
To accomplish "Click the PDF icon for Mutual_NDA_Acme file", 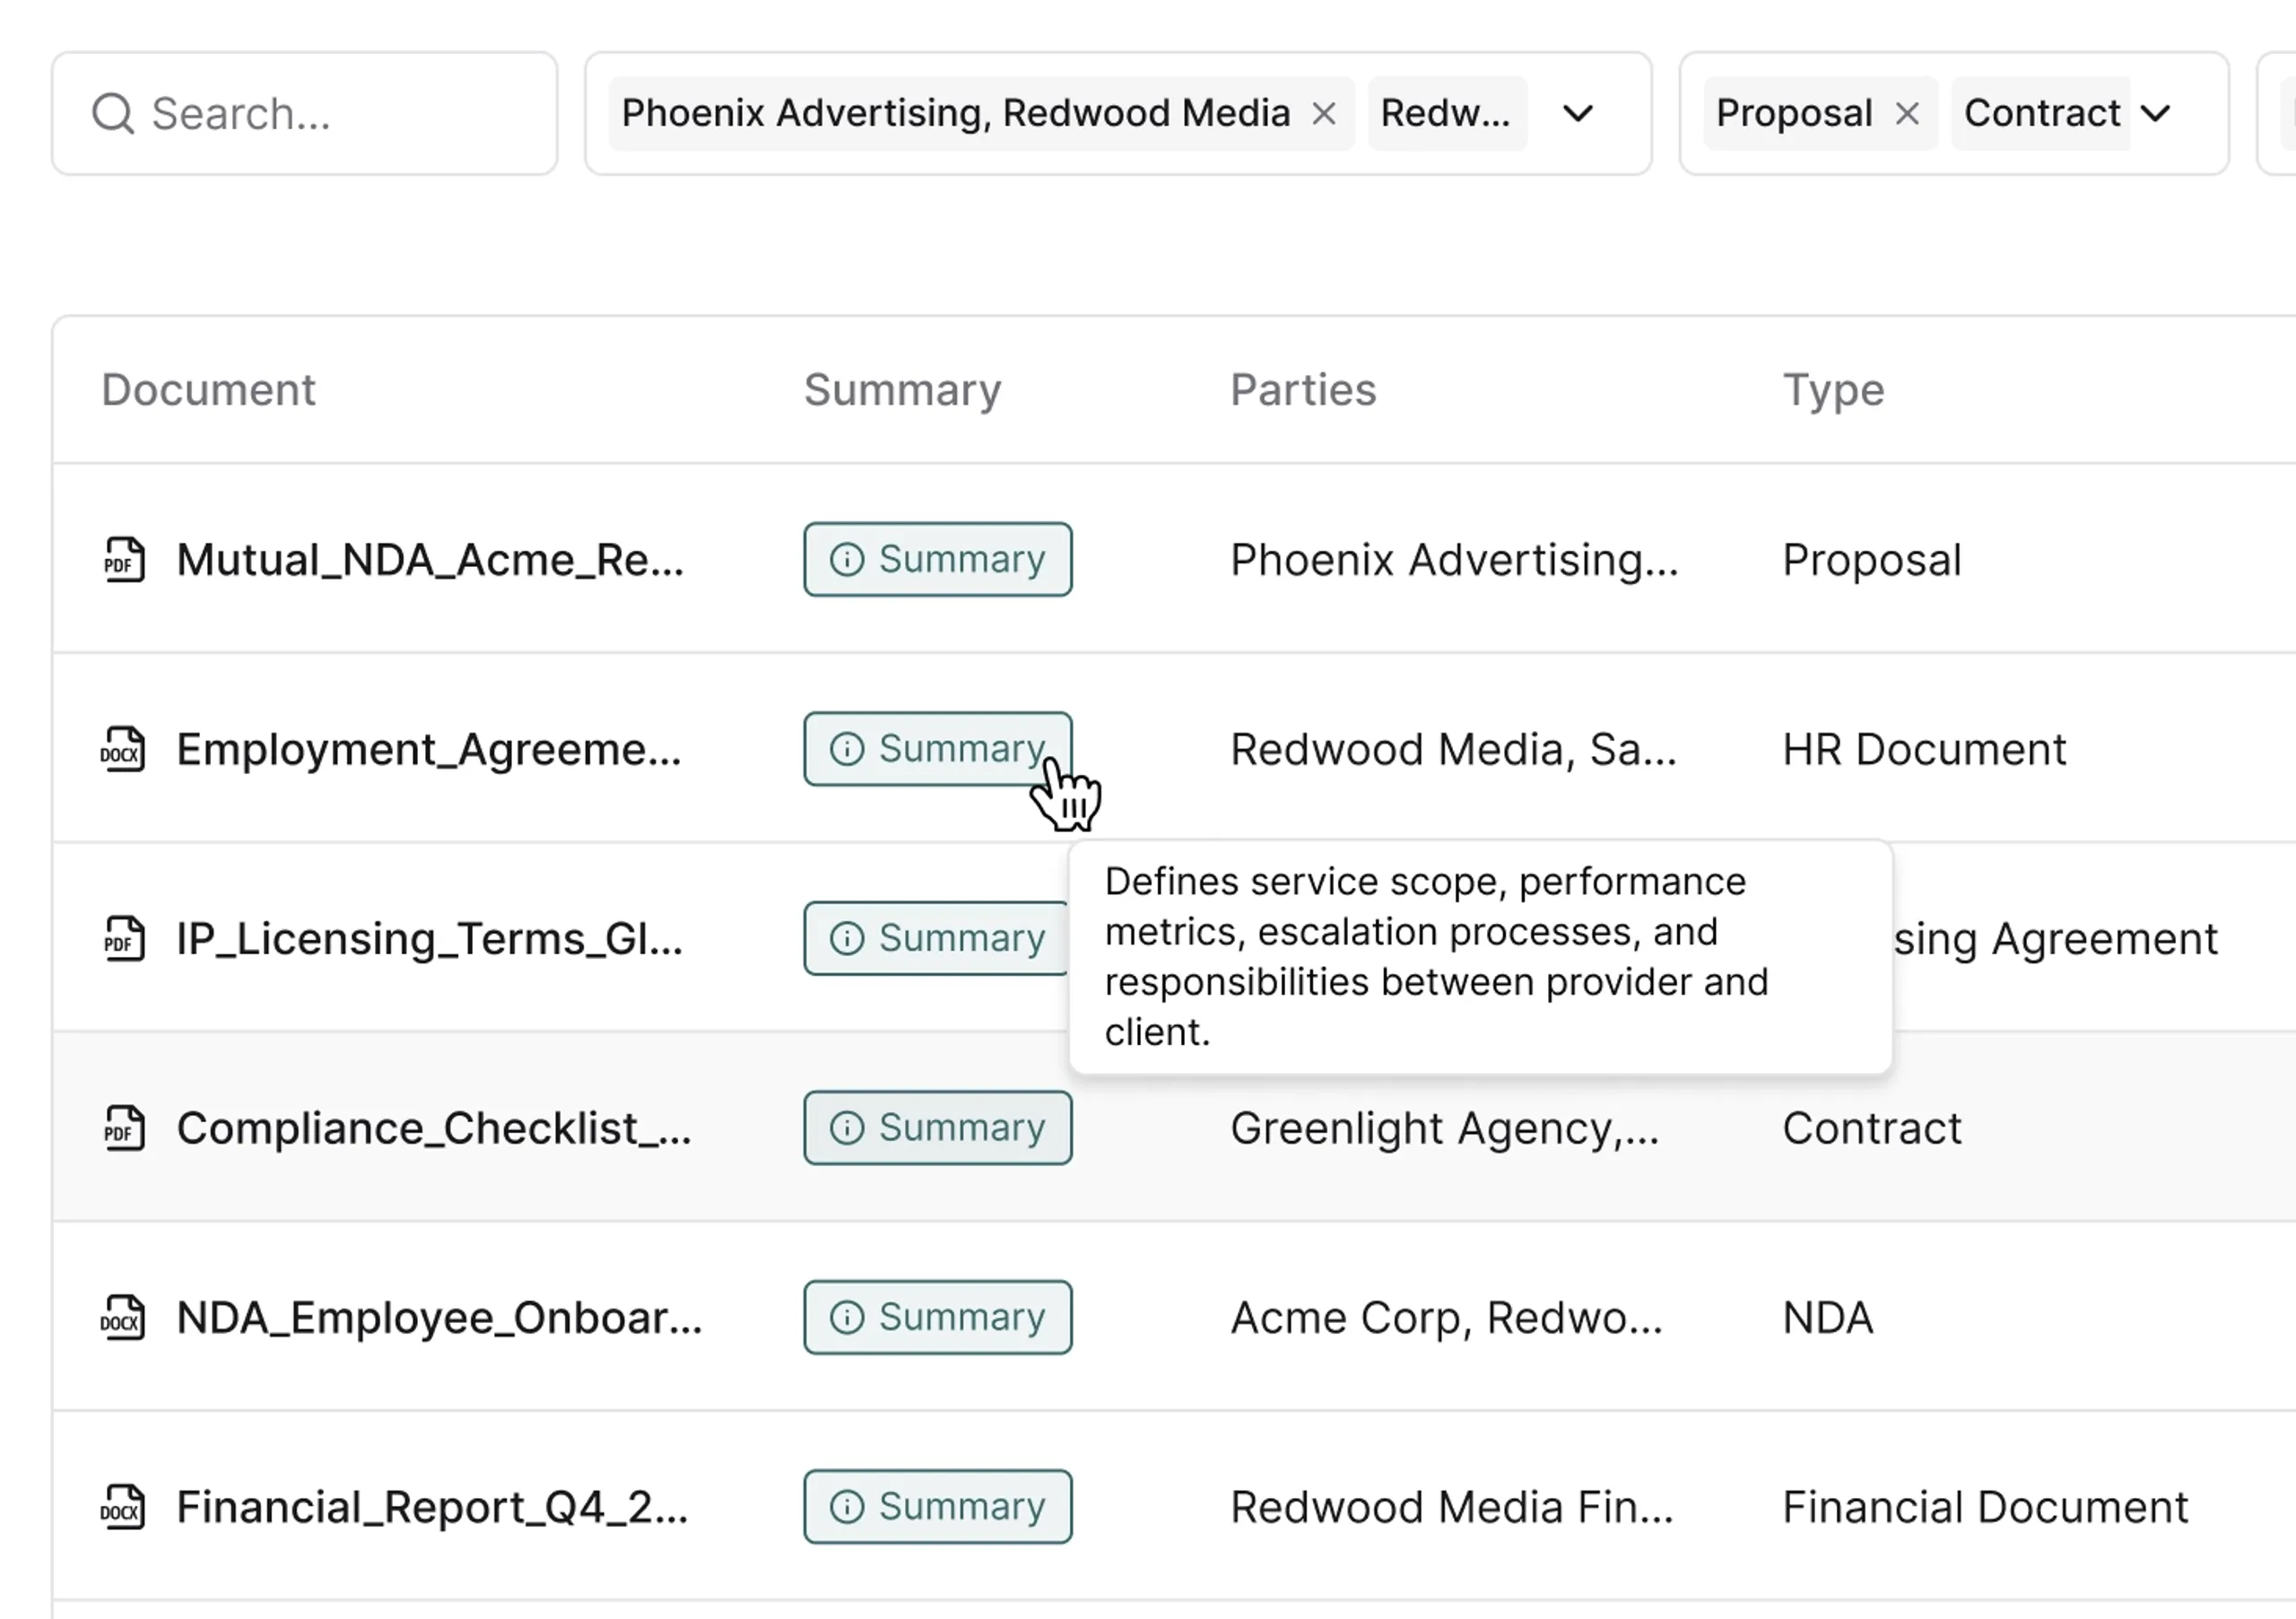I will pyautogui.click(x=124, y=560).
